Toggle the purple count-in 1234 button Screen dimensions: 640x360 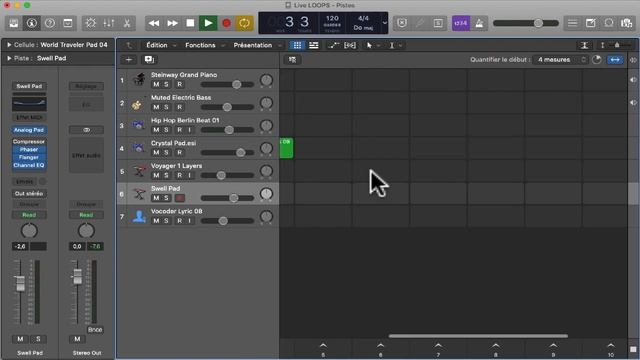point(461,23)
